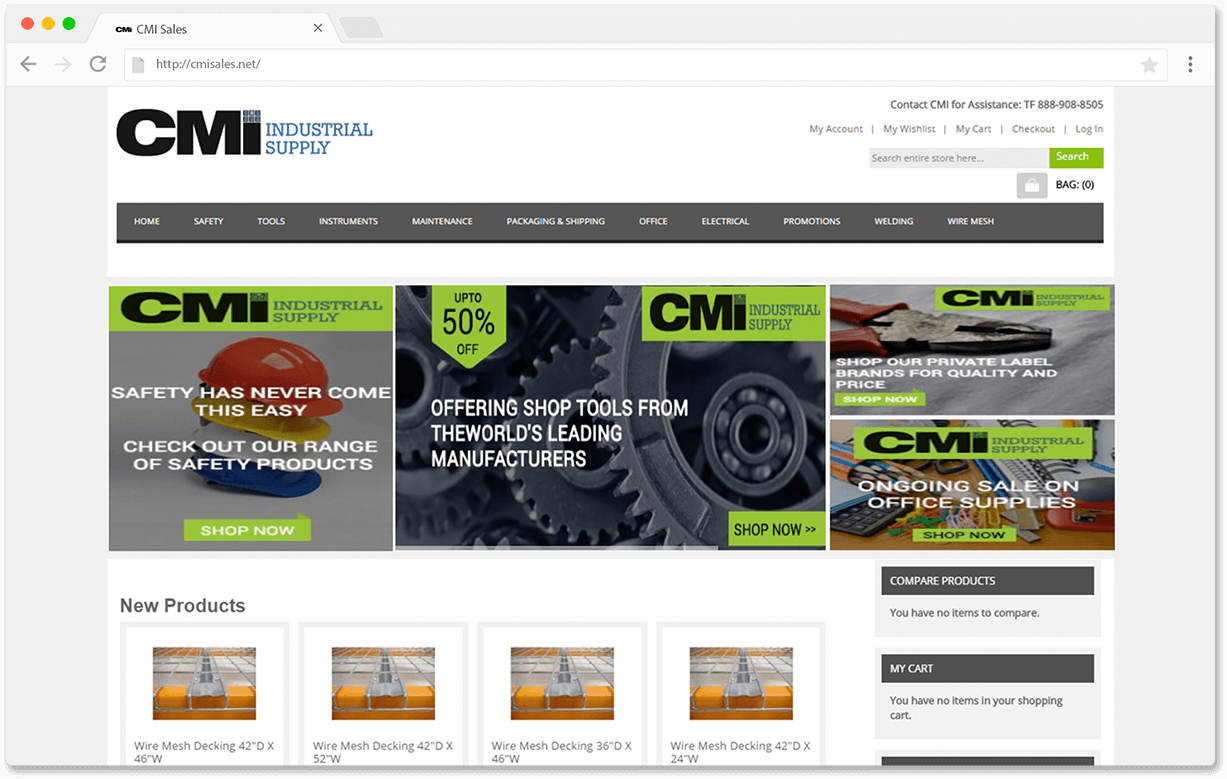Click the New Products heading
The width and height of the screenshot is (1227, 779).
click(182, 606)
